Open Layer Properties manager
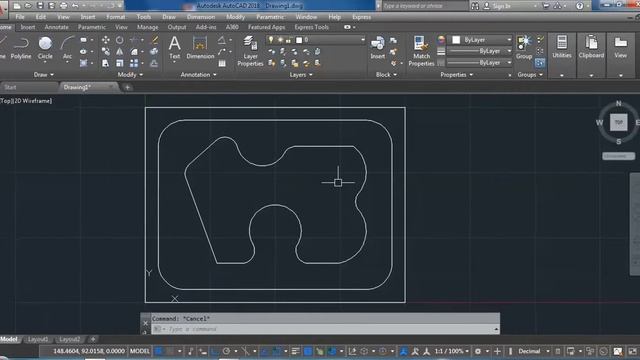This screenshot has height=360, width=640. [250, 51]
